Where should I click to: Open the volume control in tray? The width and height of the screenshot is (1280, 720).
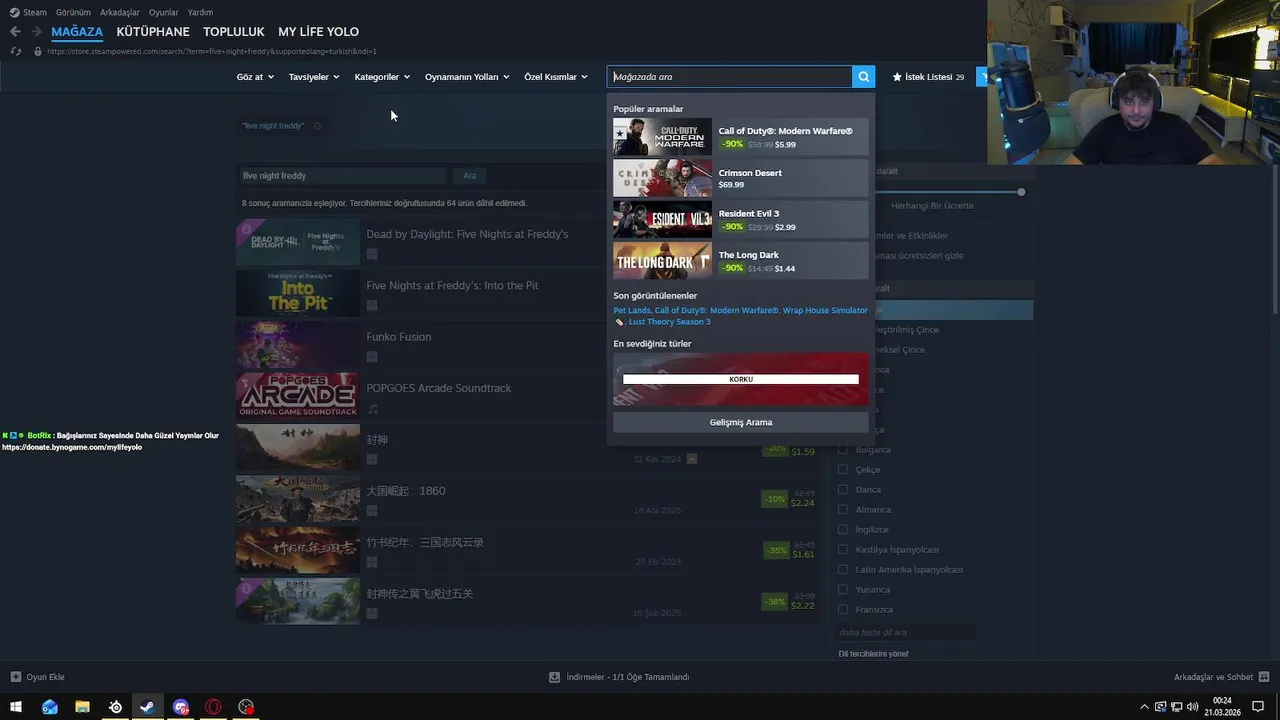[1193, 707]
